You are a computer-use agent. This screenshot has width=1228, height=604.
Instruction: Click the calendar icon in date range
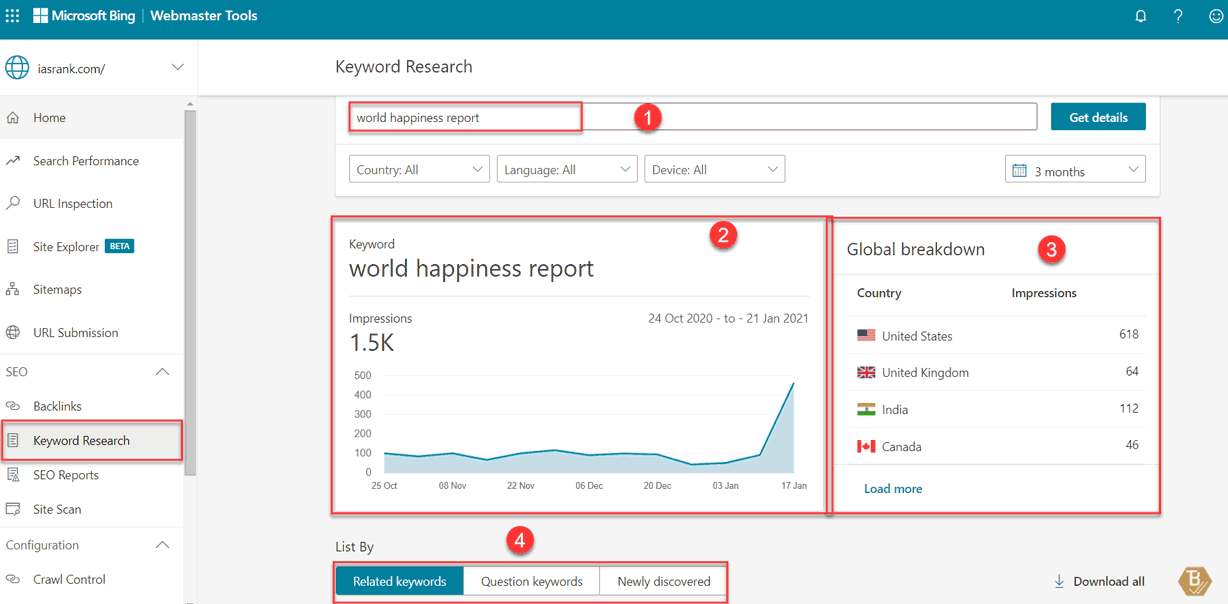[x=1019, y=171]
